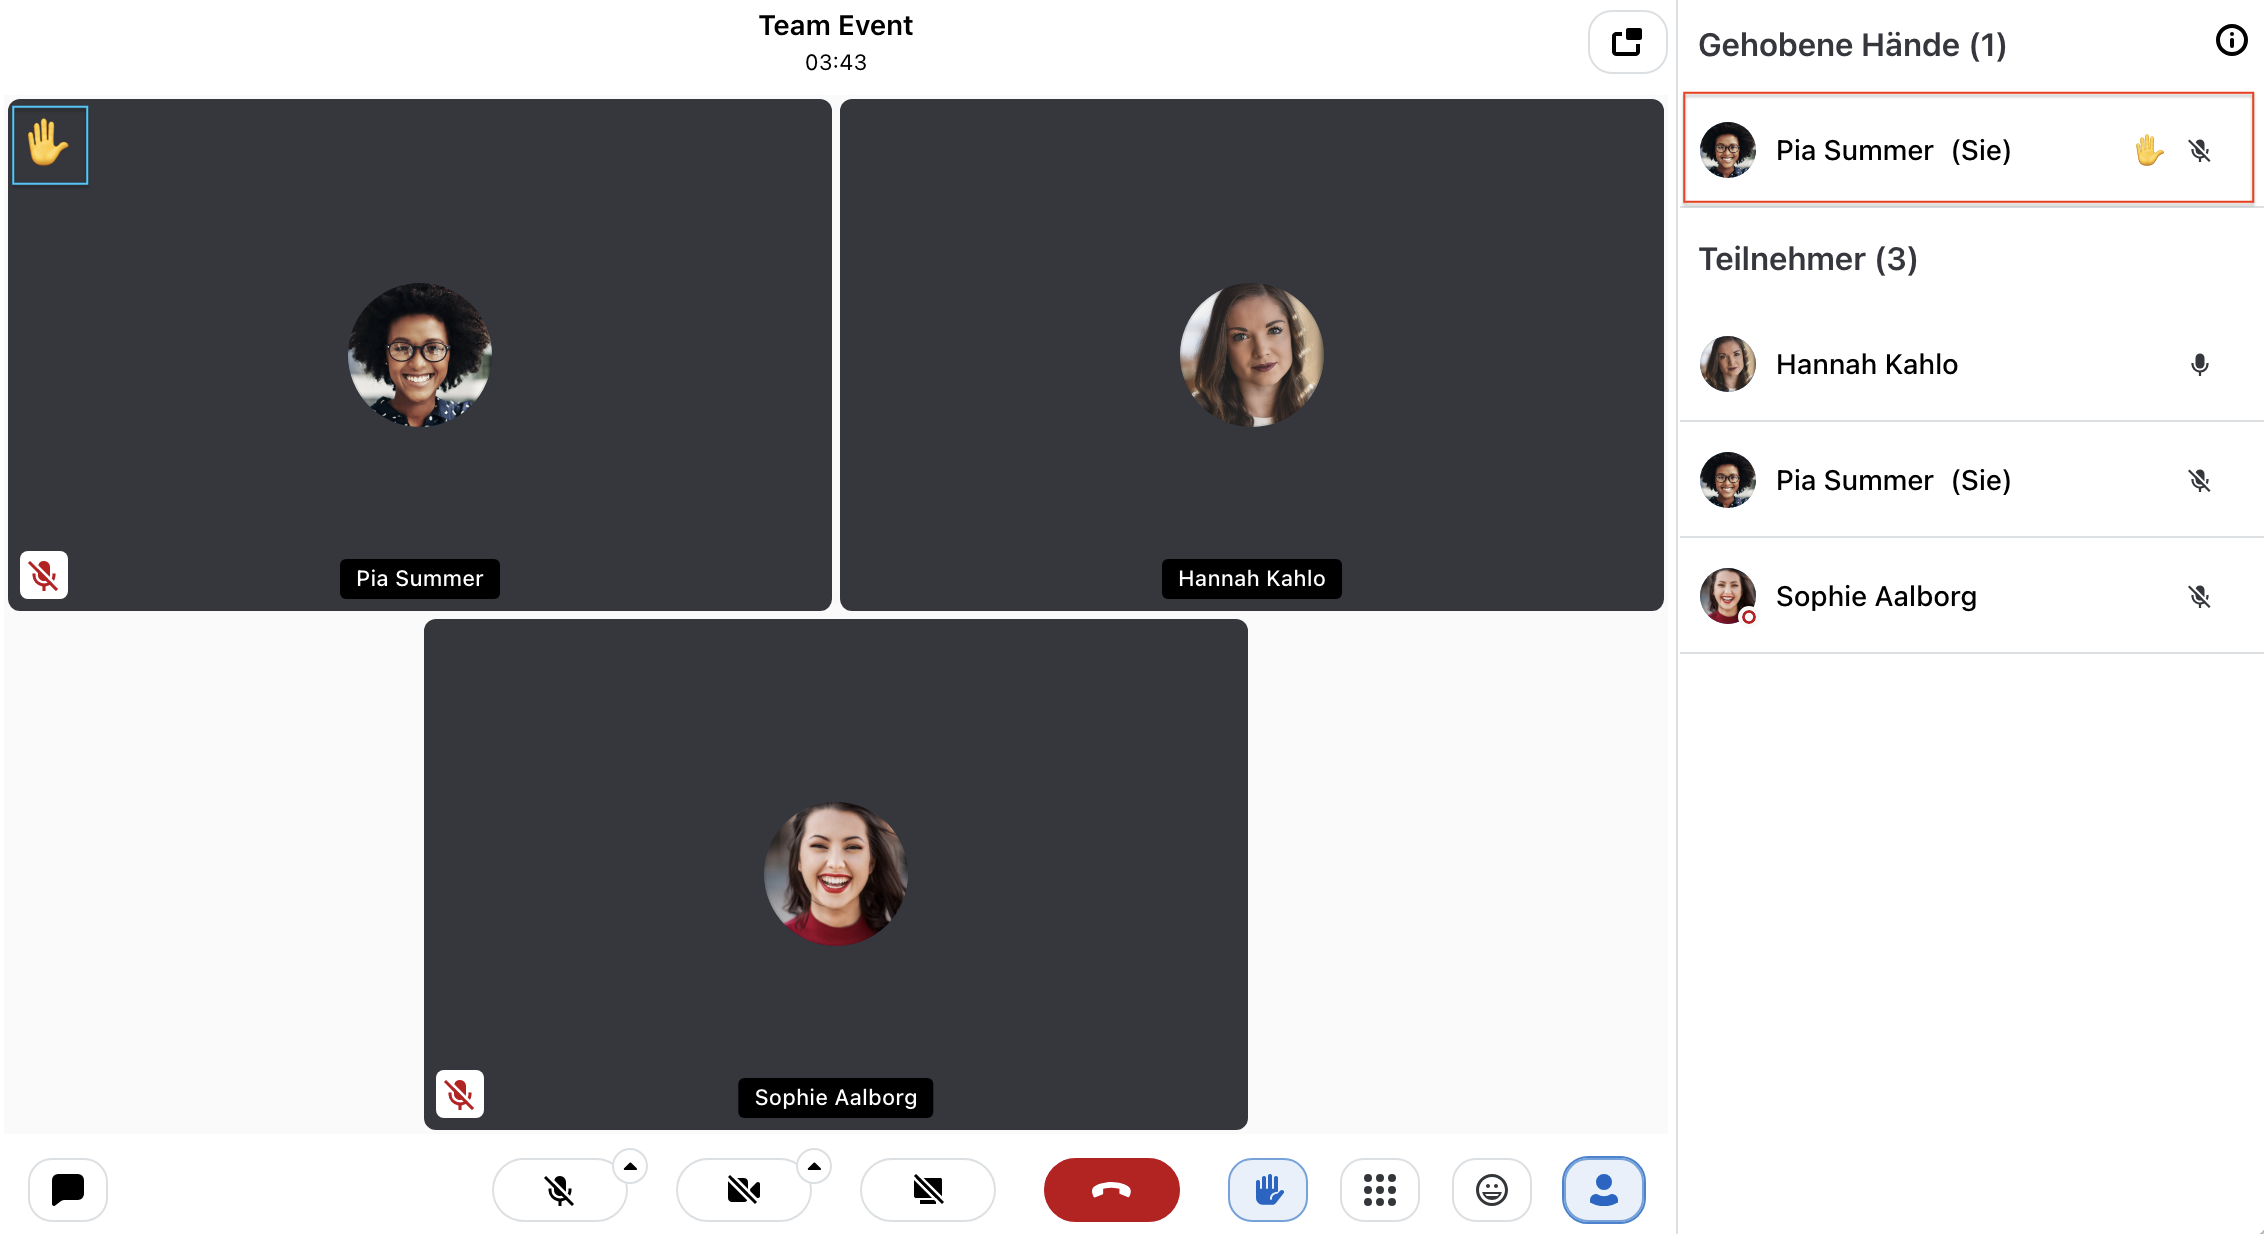Click 'Teilnehmer (3)' heading
The height and width of the screenshot is (1234, 2264).
click(x=1808, y=259)
